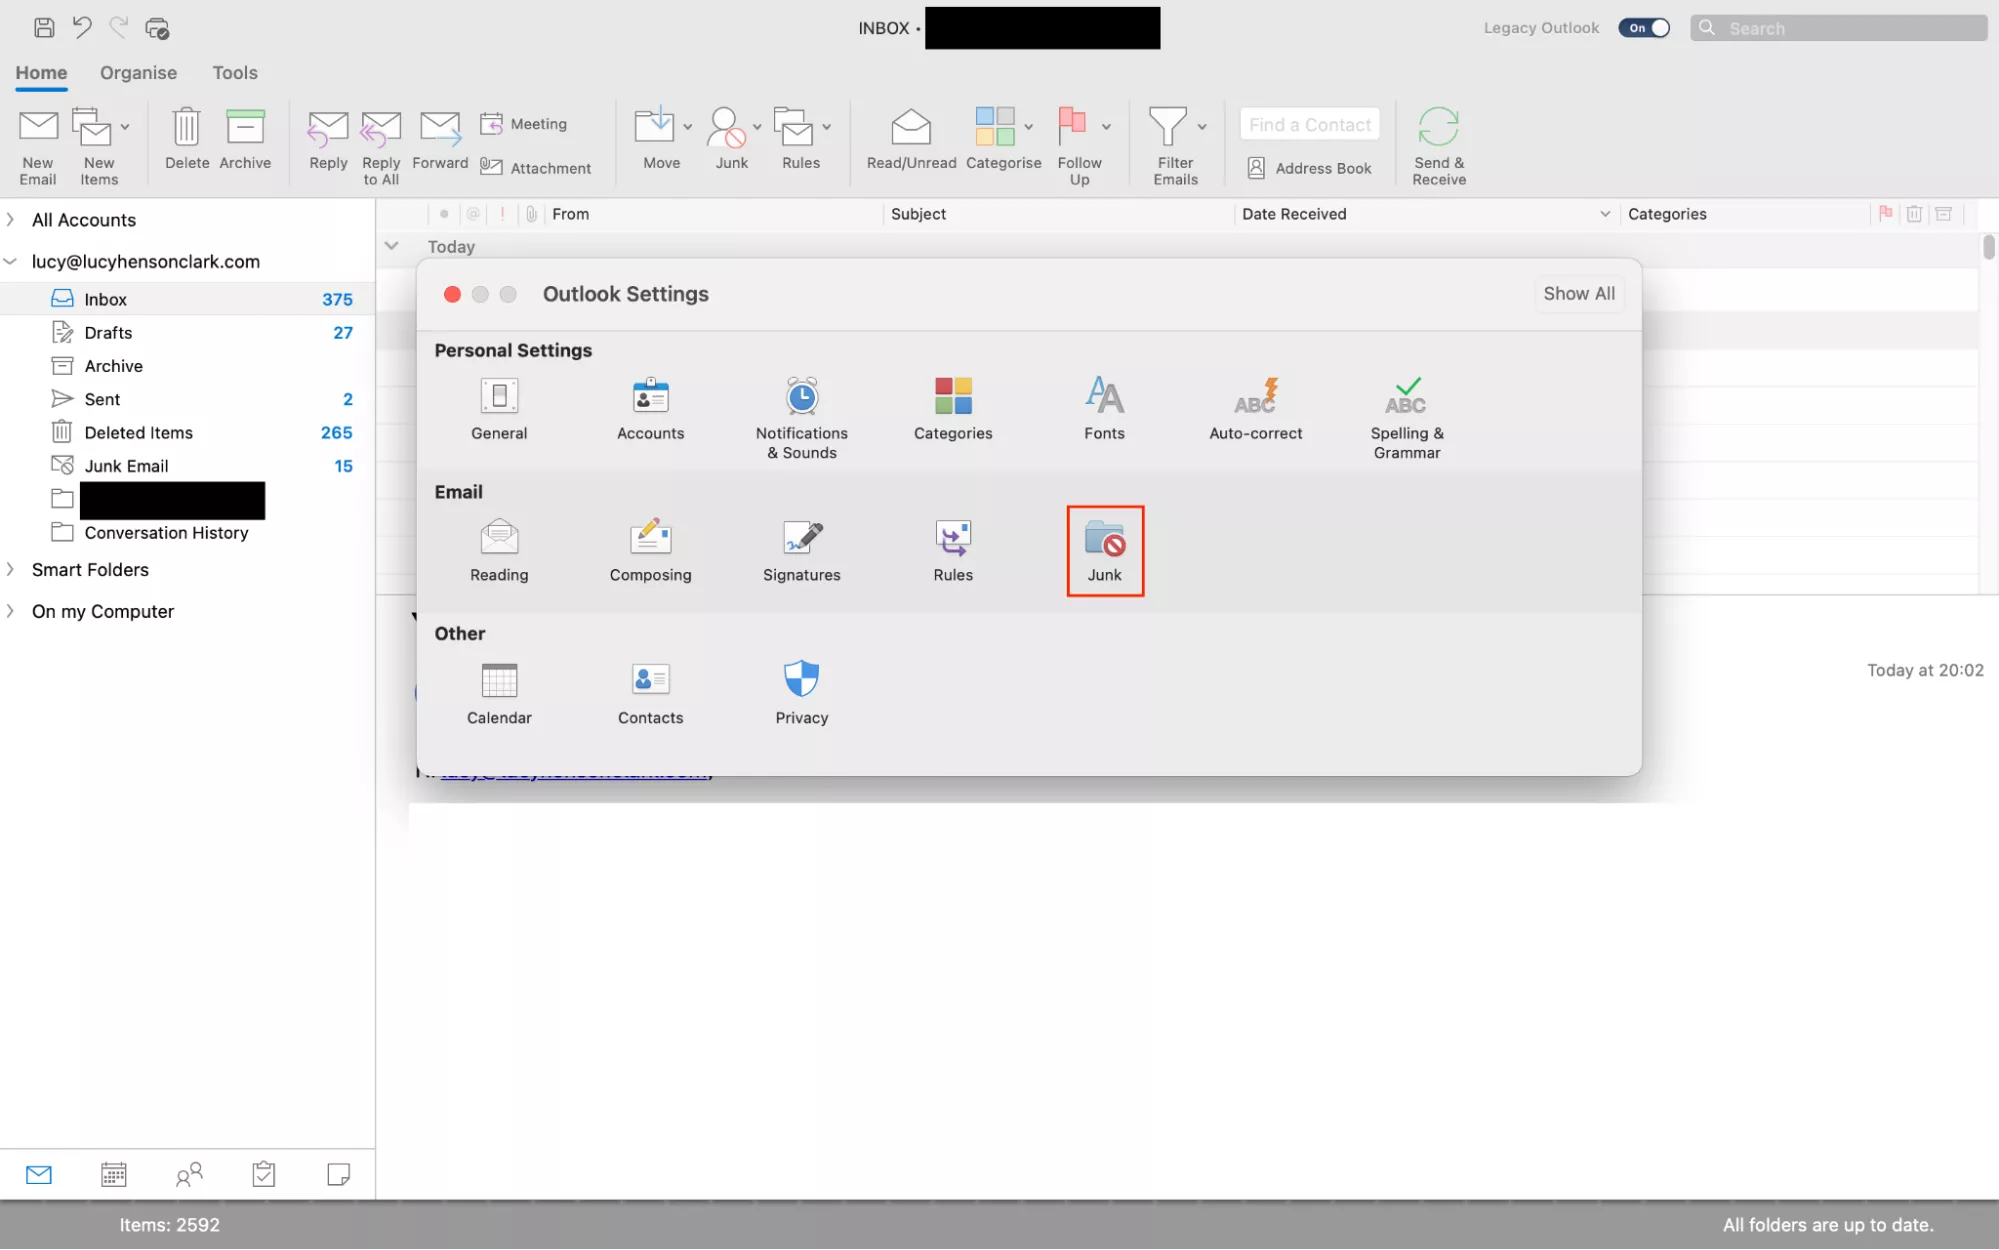Switch to the Organise tab
Screen dimensions: 1999x1250
(x=138, y=73)
